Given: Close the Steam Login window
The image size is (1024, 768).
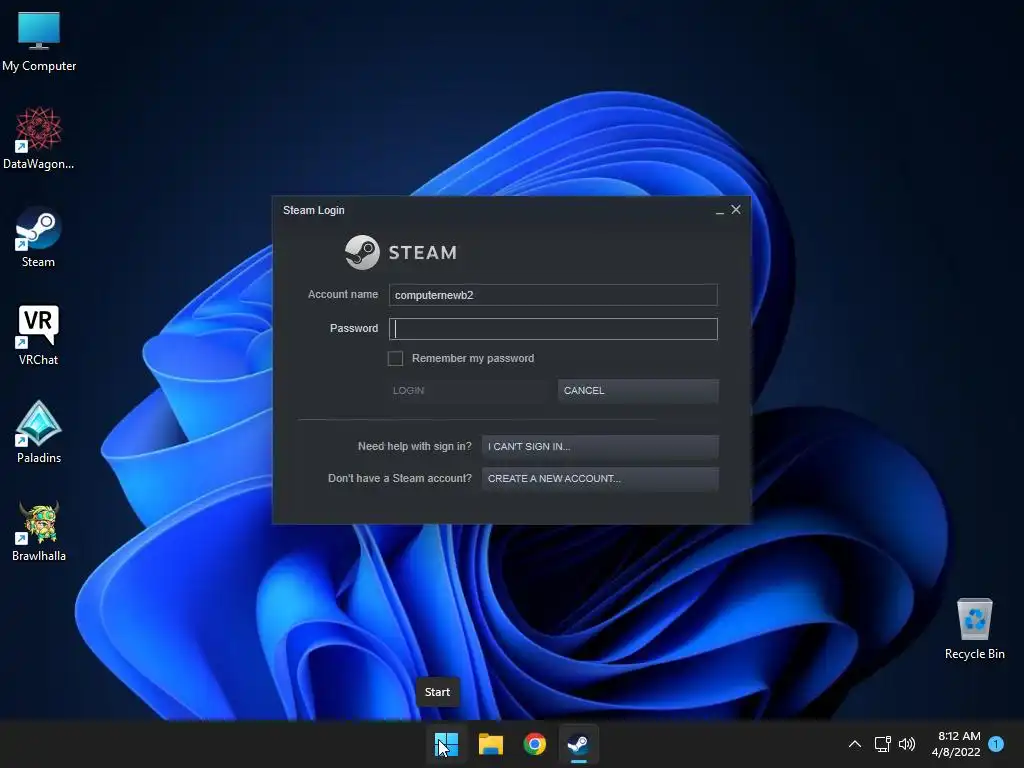Looking at the screenshot, I should [736, 210].
